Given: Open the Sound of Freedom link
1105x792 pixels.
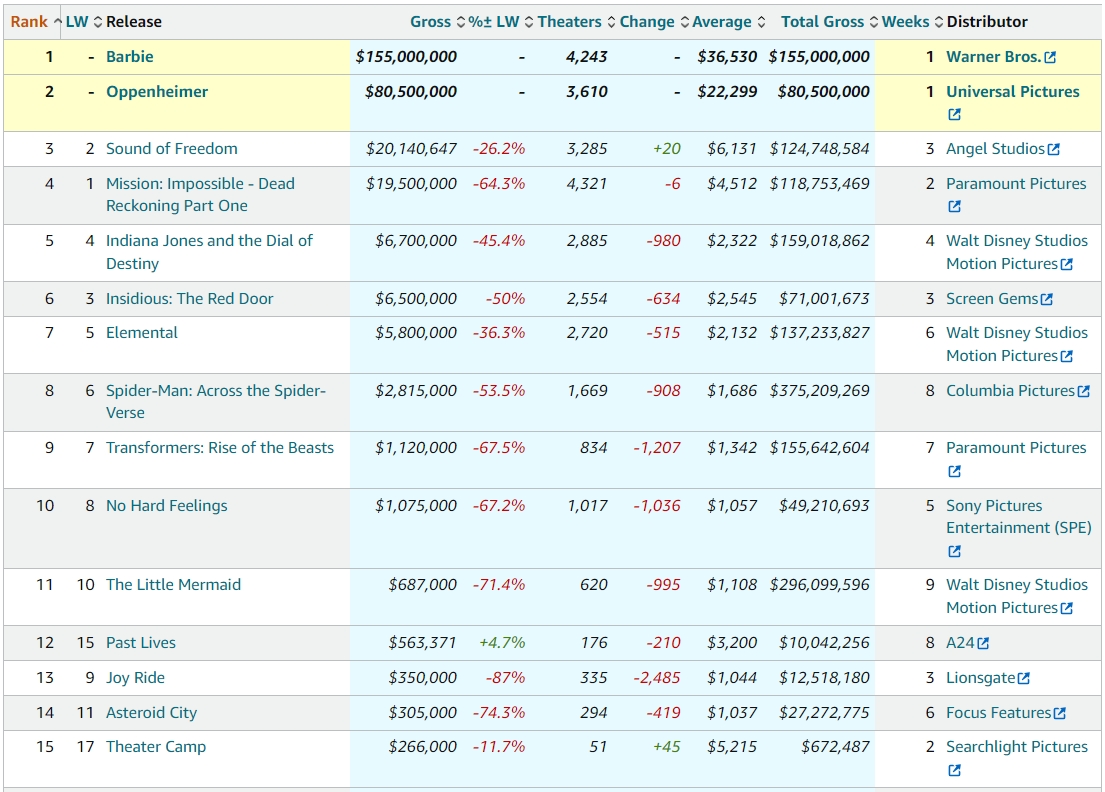Looking at the screenshot, I should click(x=172, y=149).
